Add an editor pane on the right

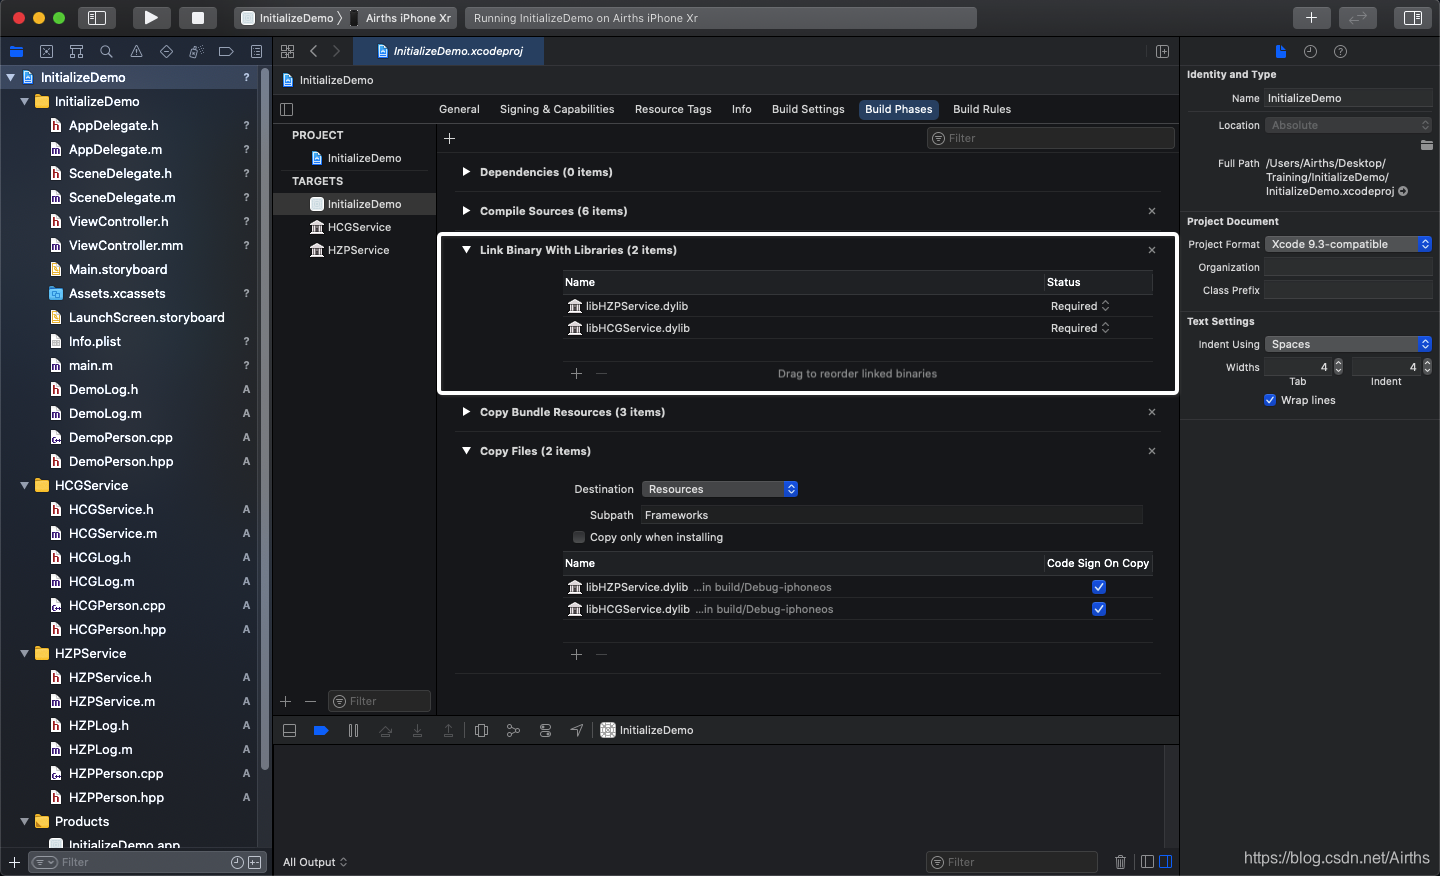(1162, 51)
